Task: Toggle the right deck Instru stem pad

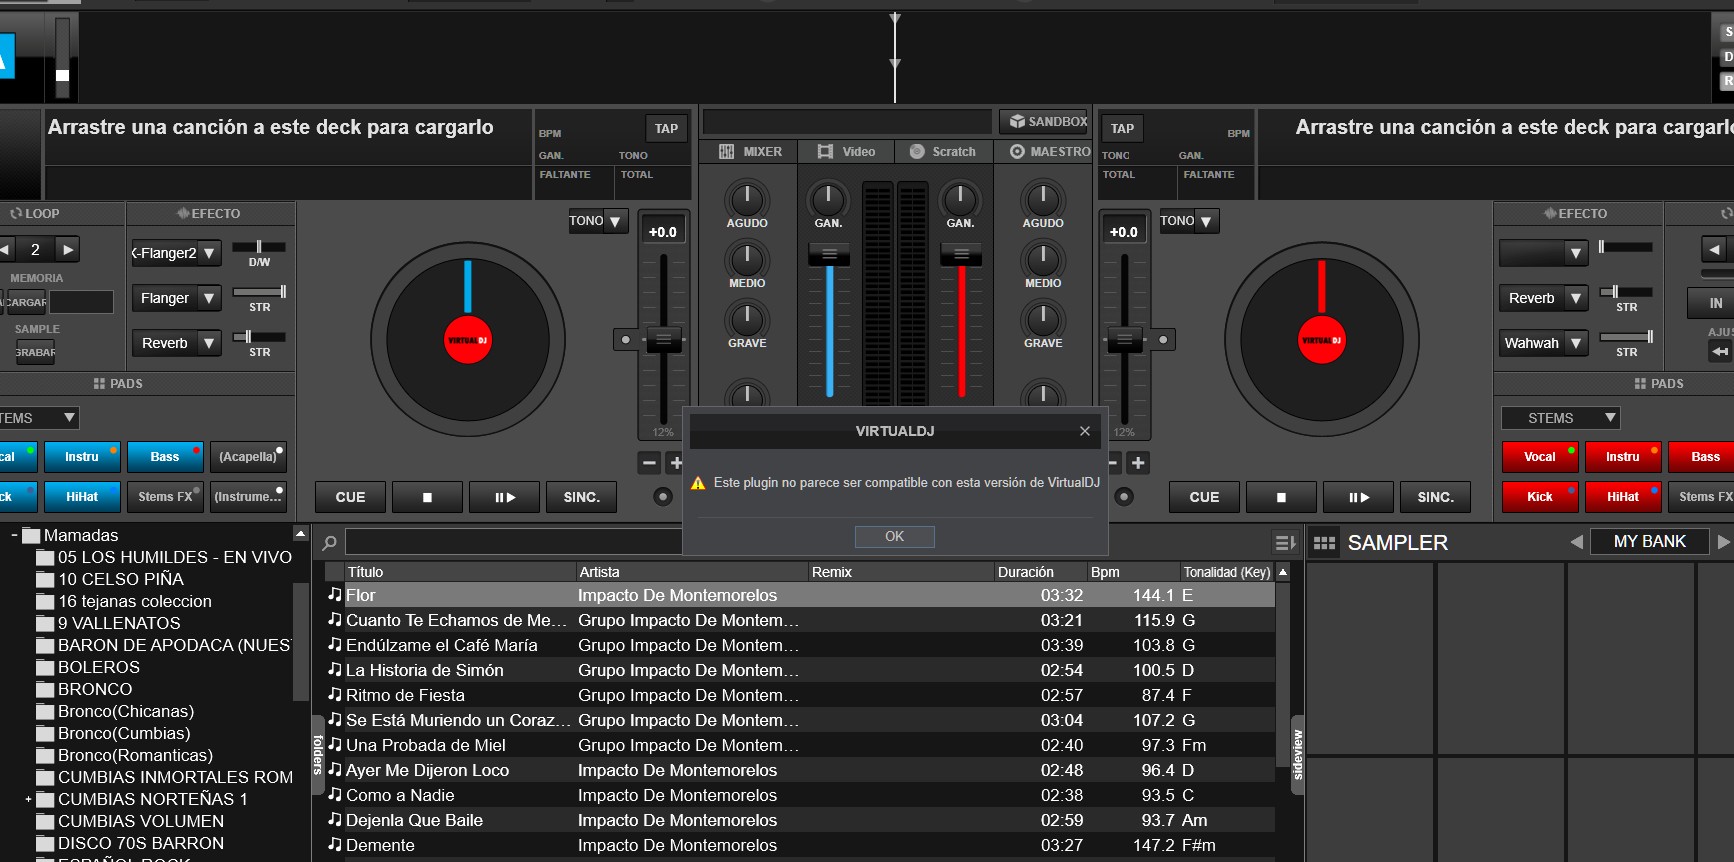Action: 1623,457
